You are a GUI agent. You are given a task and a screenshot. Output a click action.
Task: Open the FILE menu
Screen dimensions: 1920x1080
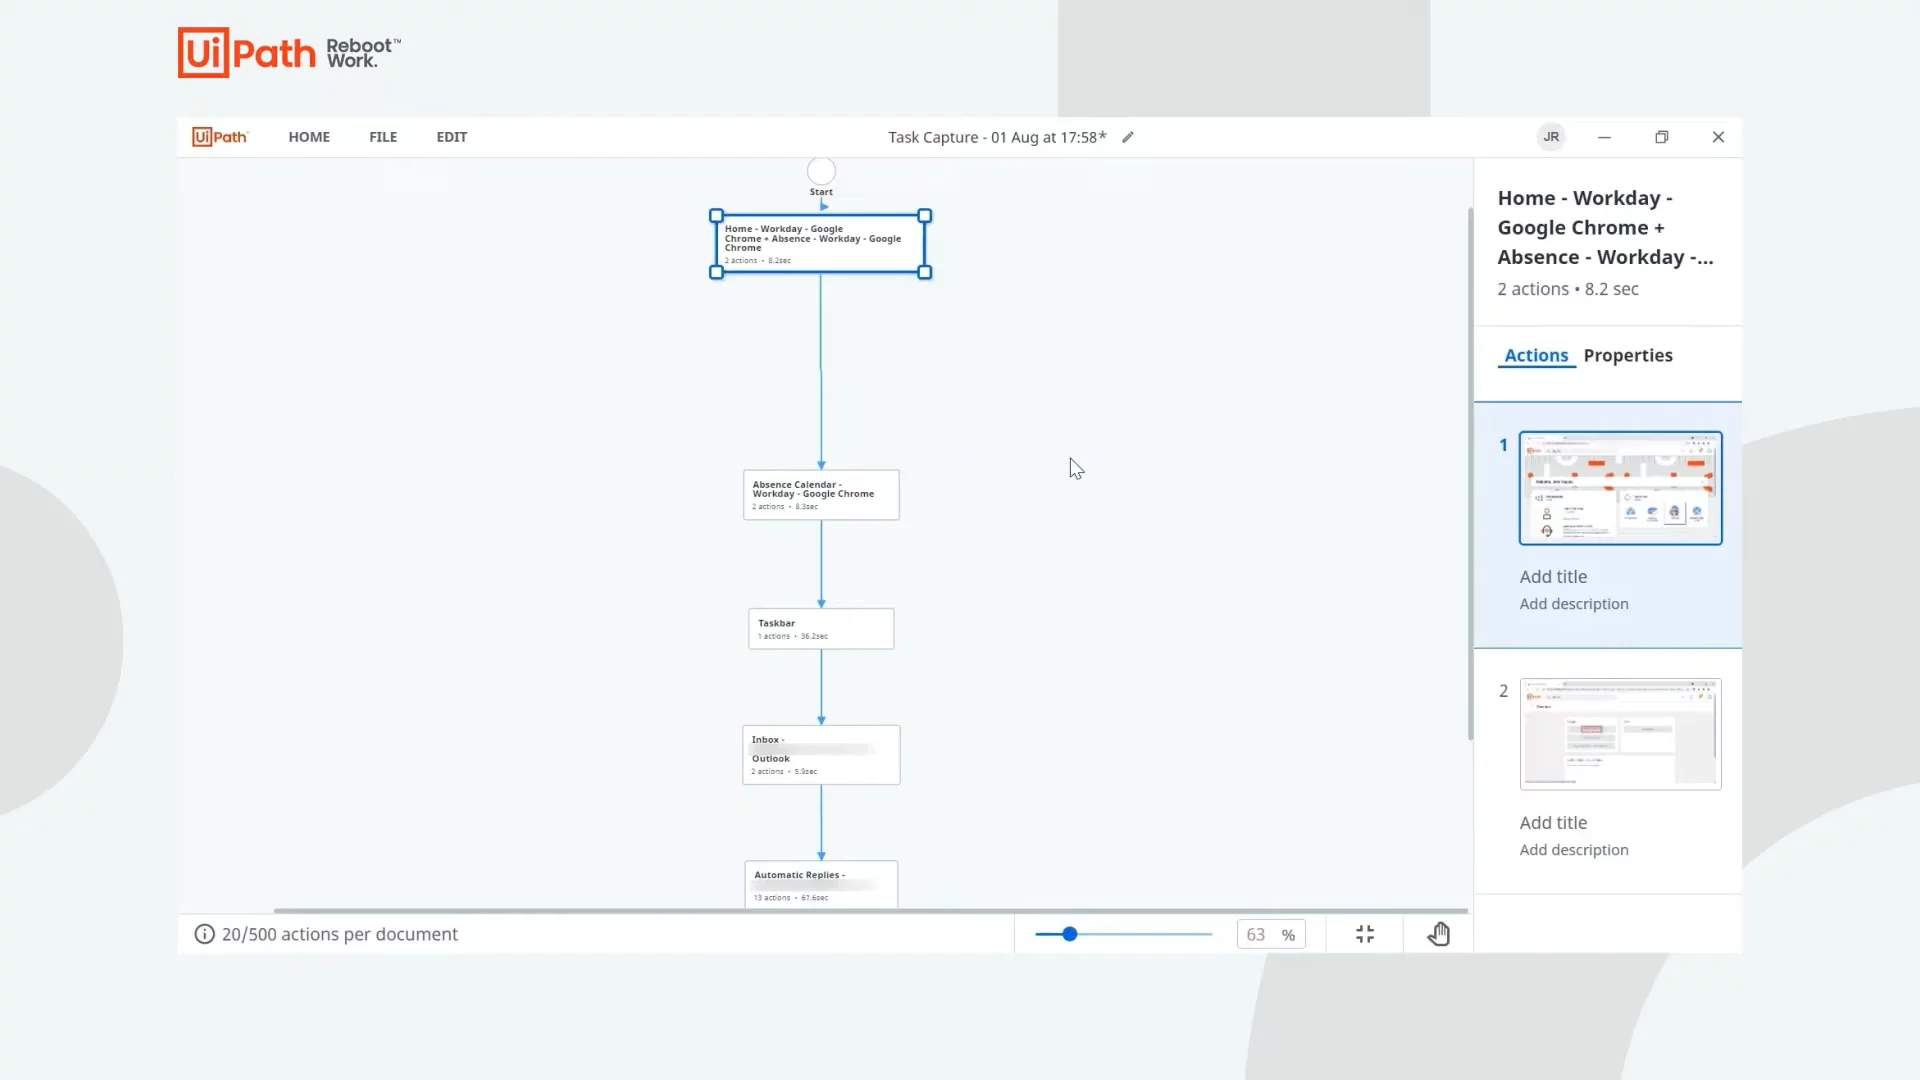point(383,137)
